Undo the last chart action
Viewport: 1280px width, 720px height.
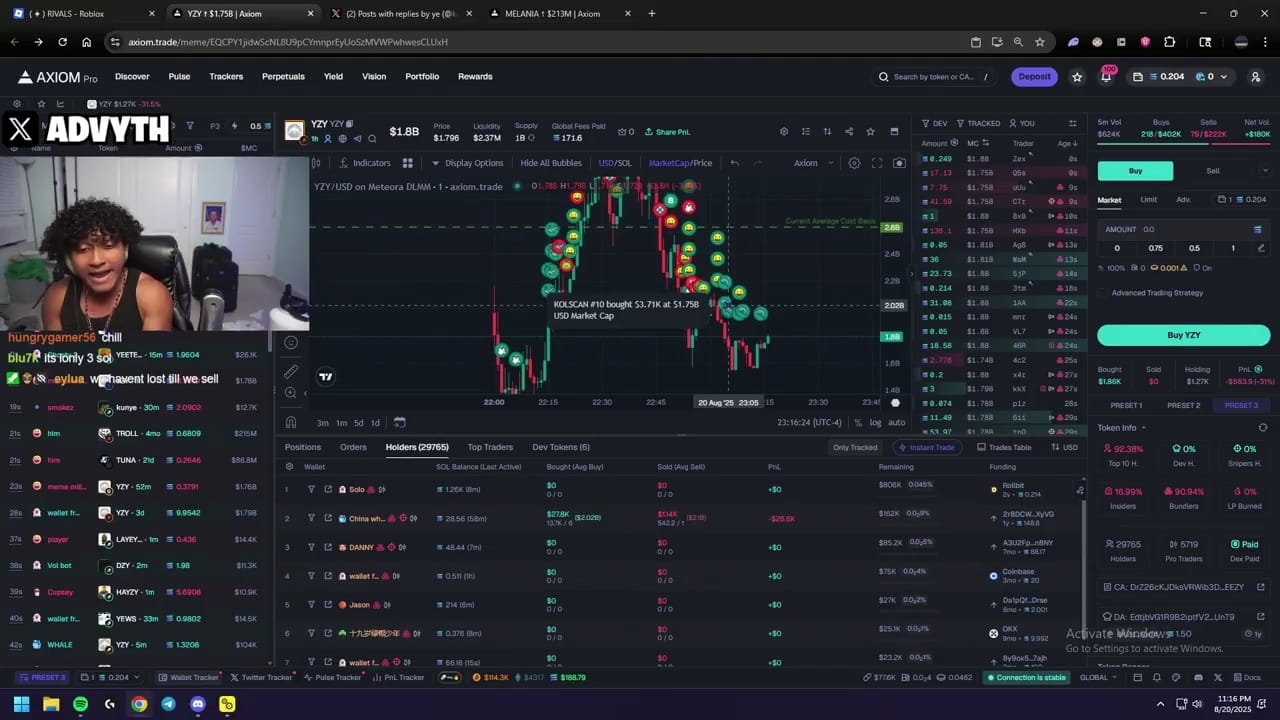click(x=734, y=163)
